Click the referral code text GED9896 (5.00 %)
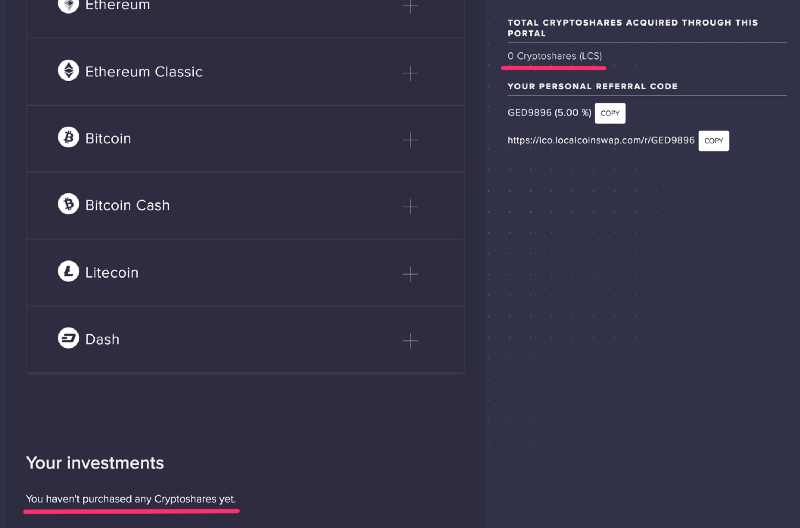 [x=549, y=113]
